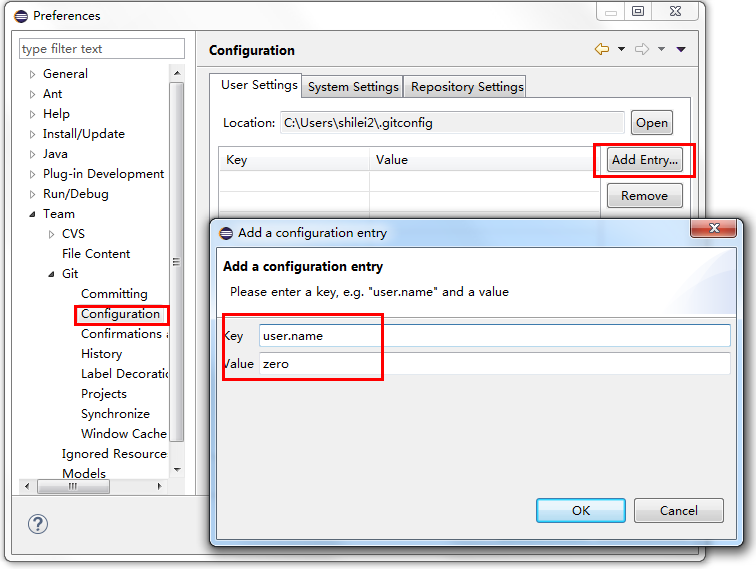The image size is (756, 569).
Task: Click the Eclipse icon in Add entry dialog
Action: coord(226,233)
